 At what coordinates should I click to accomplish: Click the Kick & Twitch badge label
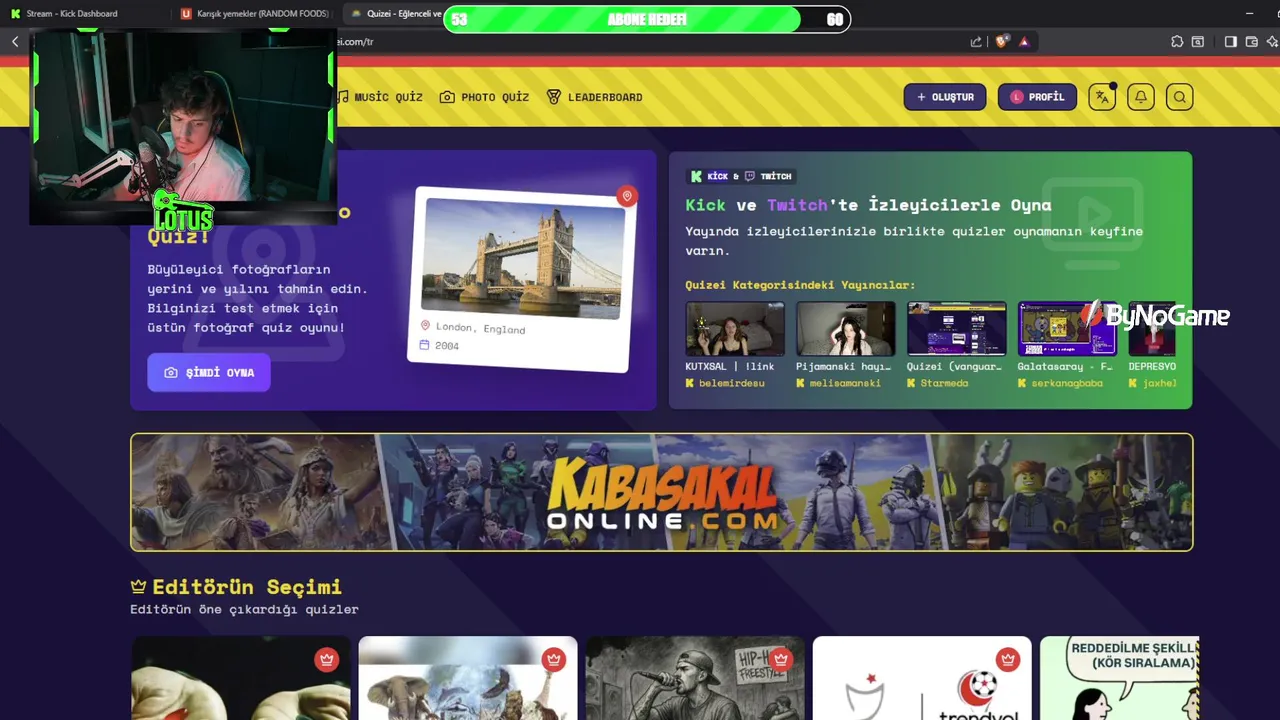click(741, 176)
